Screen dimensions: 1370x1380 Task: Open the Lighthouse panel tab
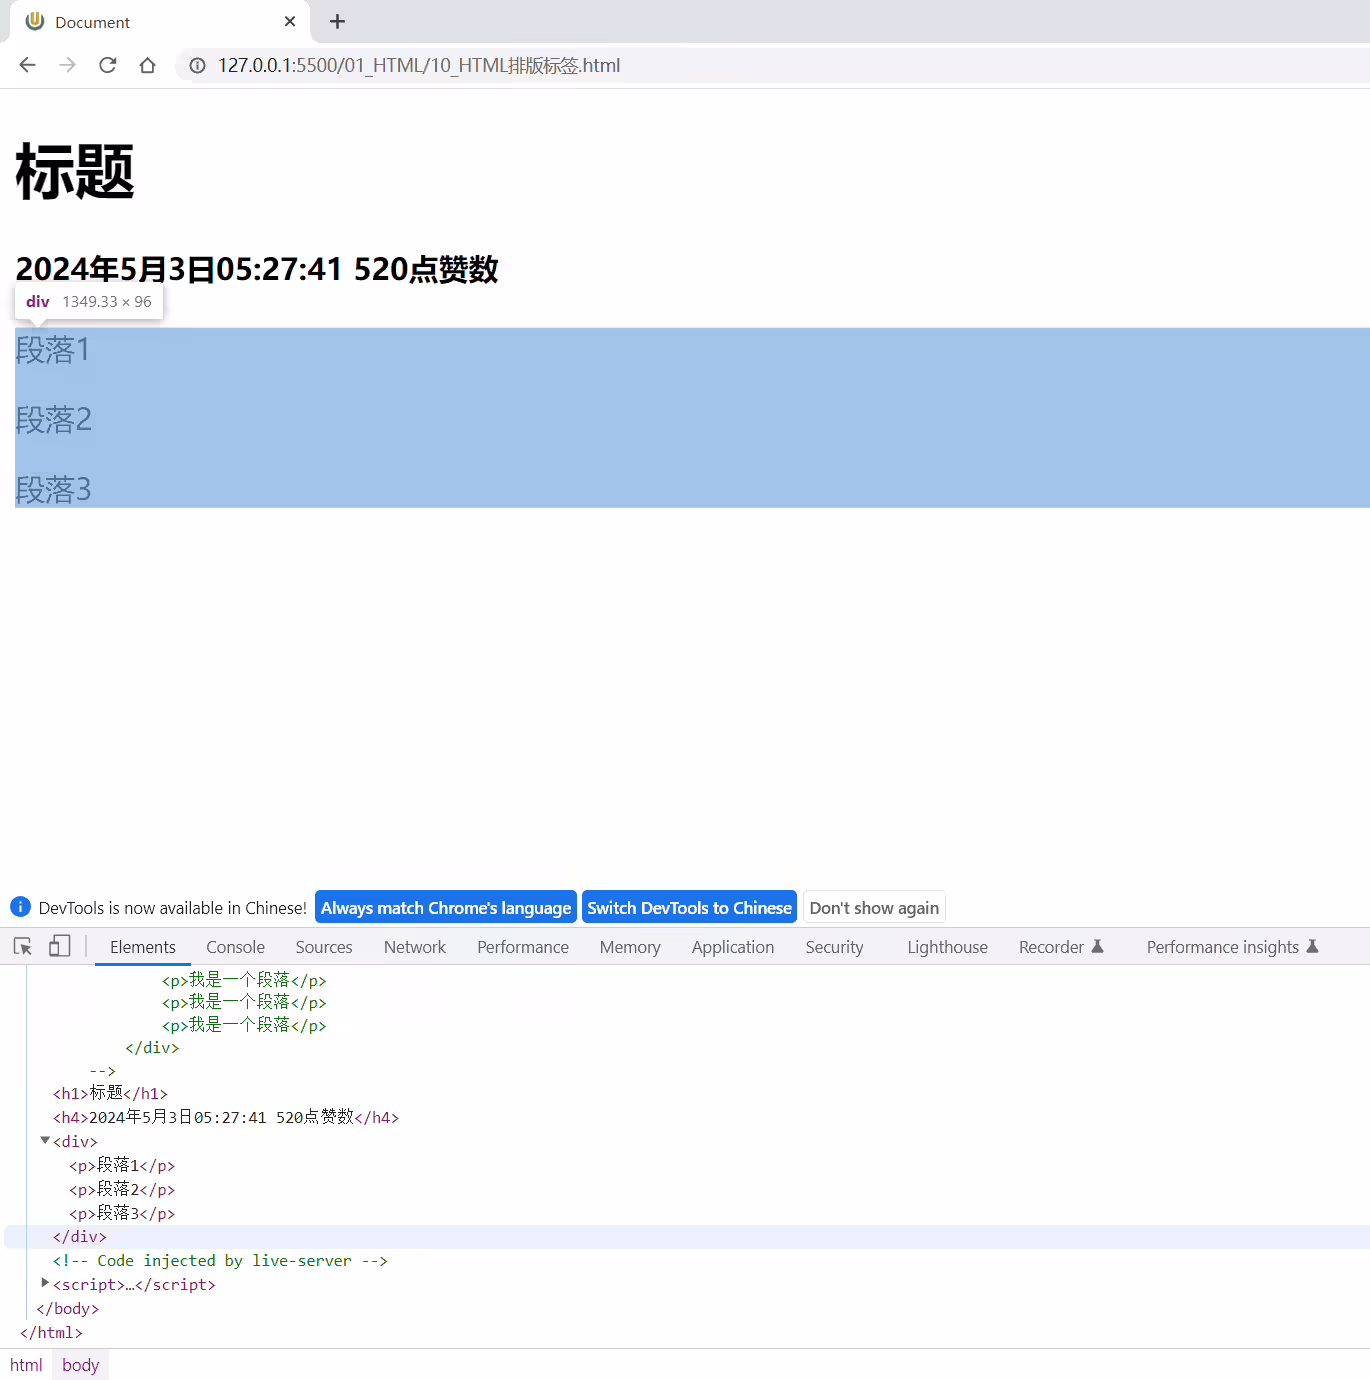click(x=947, y=947)
